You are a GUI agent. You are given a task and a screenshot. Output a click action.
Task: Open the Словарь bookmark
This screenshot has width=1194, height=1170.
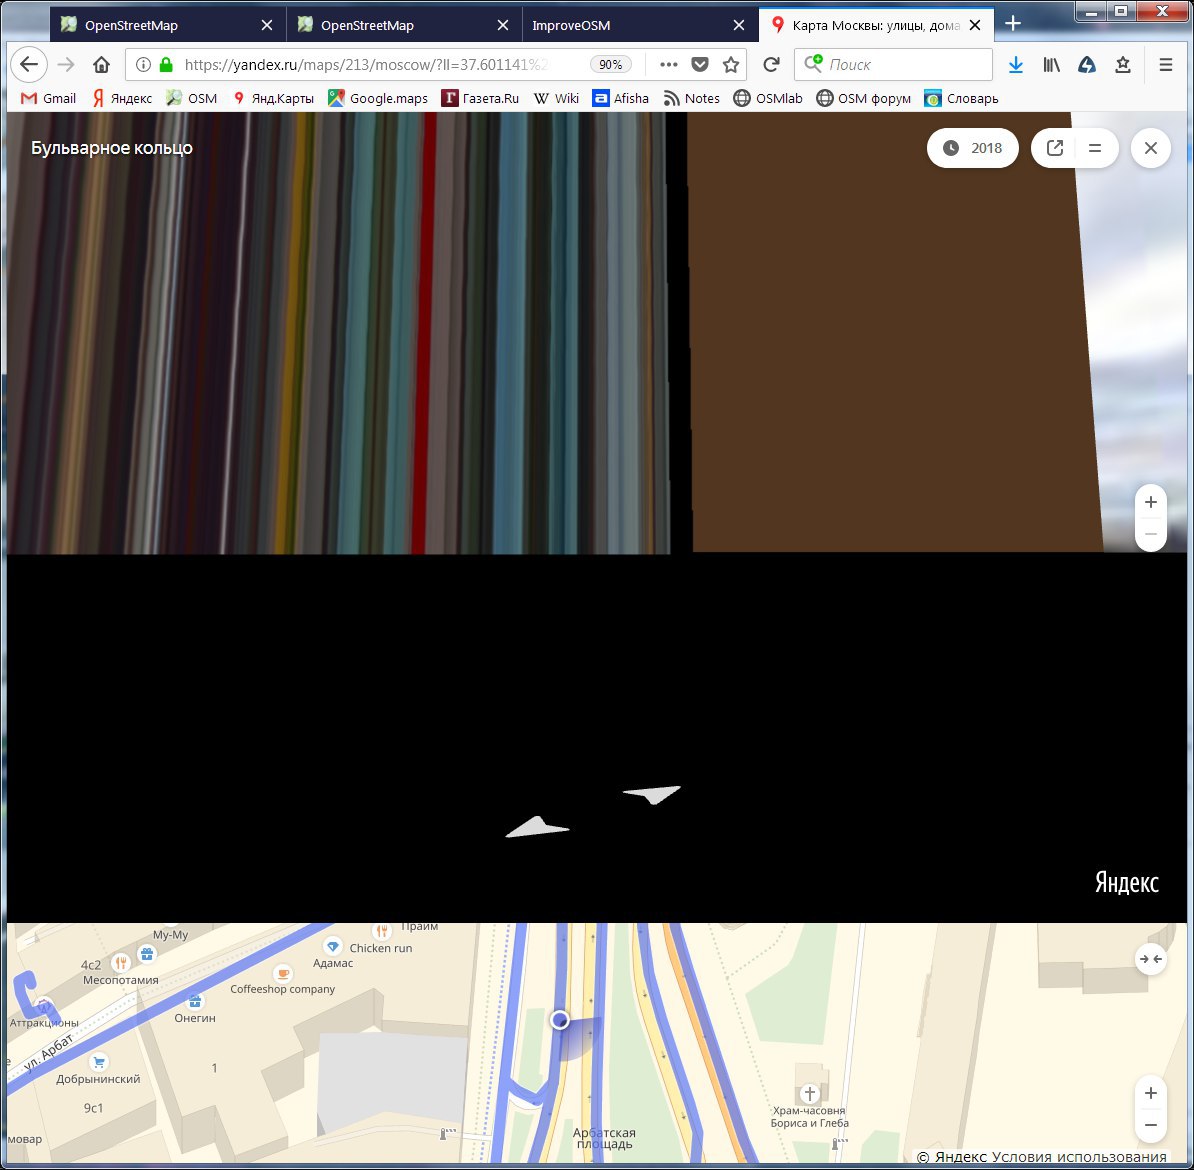961,98
